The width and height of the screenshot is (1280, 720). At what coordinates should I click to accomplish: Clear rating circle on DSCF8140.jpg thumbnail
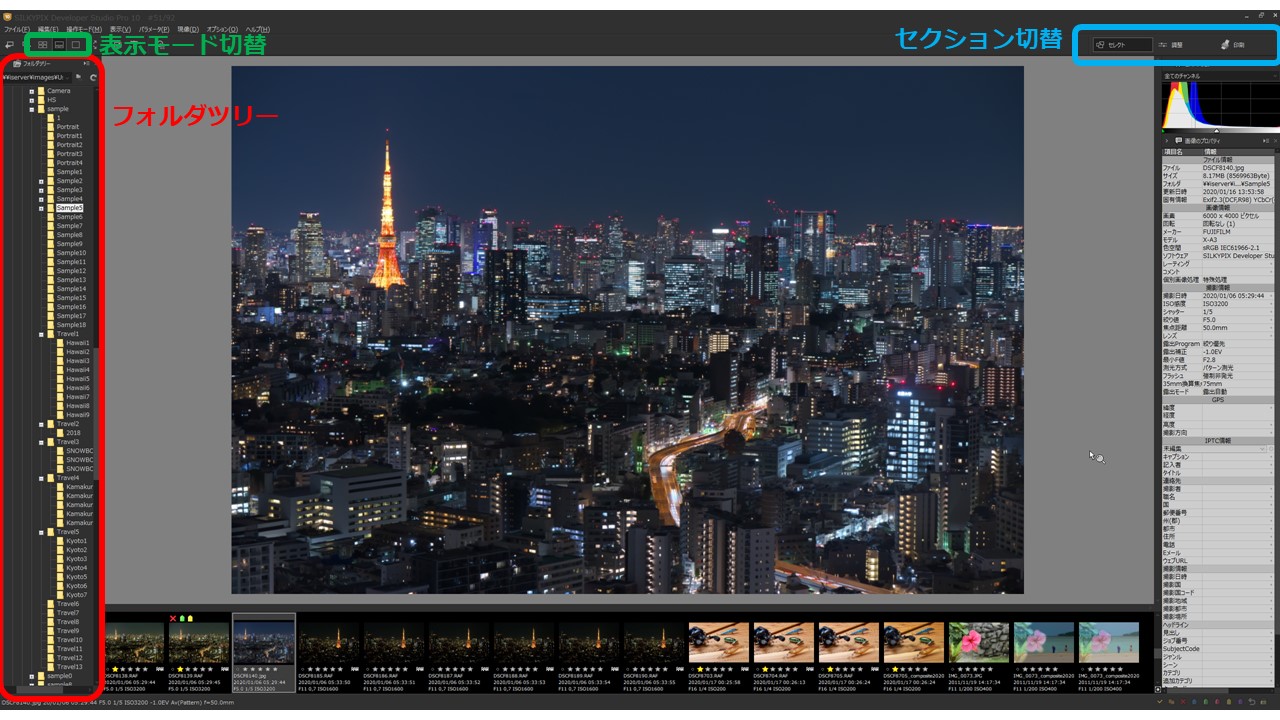[x=237, y=668]
